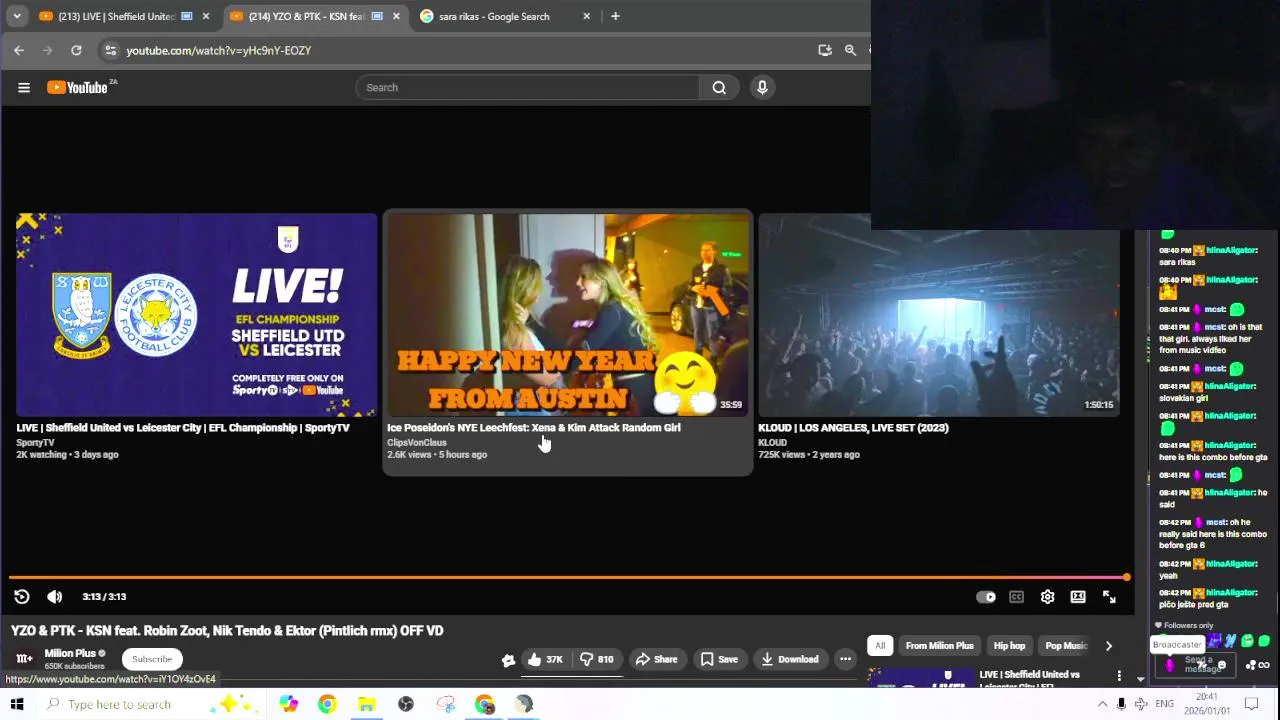The image size is (1280, 720).
Task: Open the zoom magnifier in the address bar
Action: click(850, 50)
